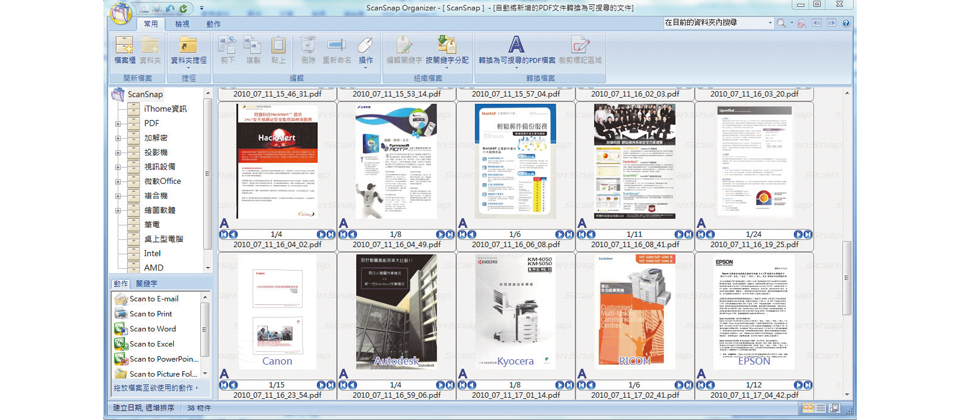Open the 操作 dropdown arrow
The image size is (960, 420).
coord(366,67)
